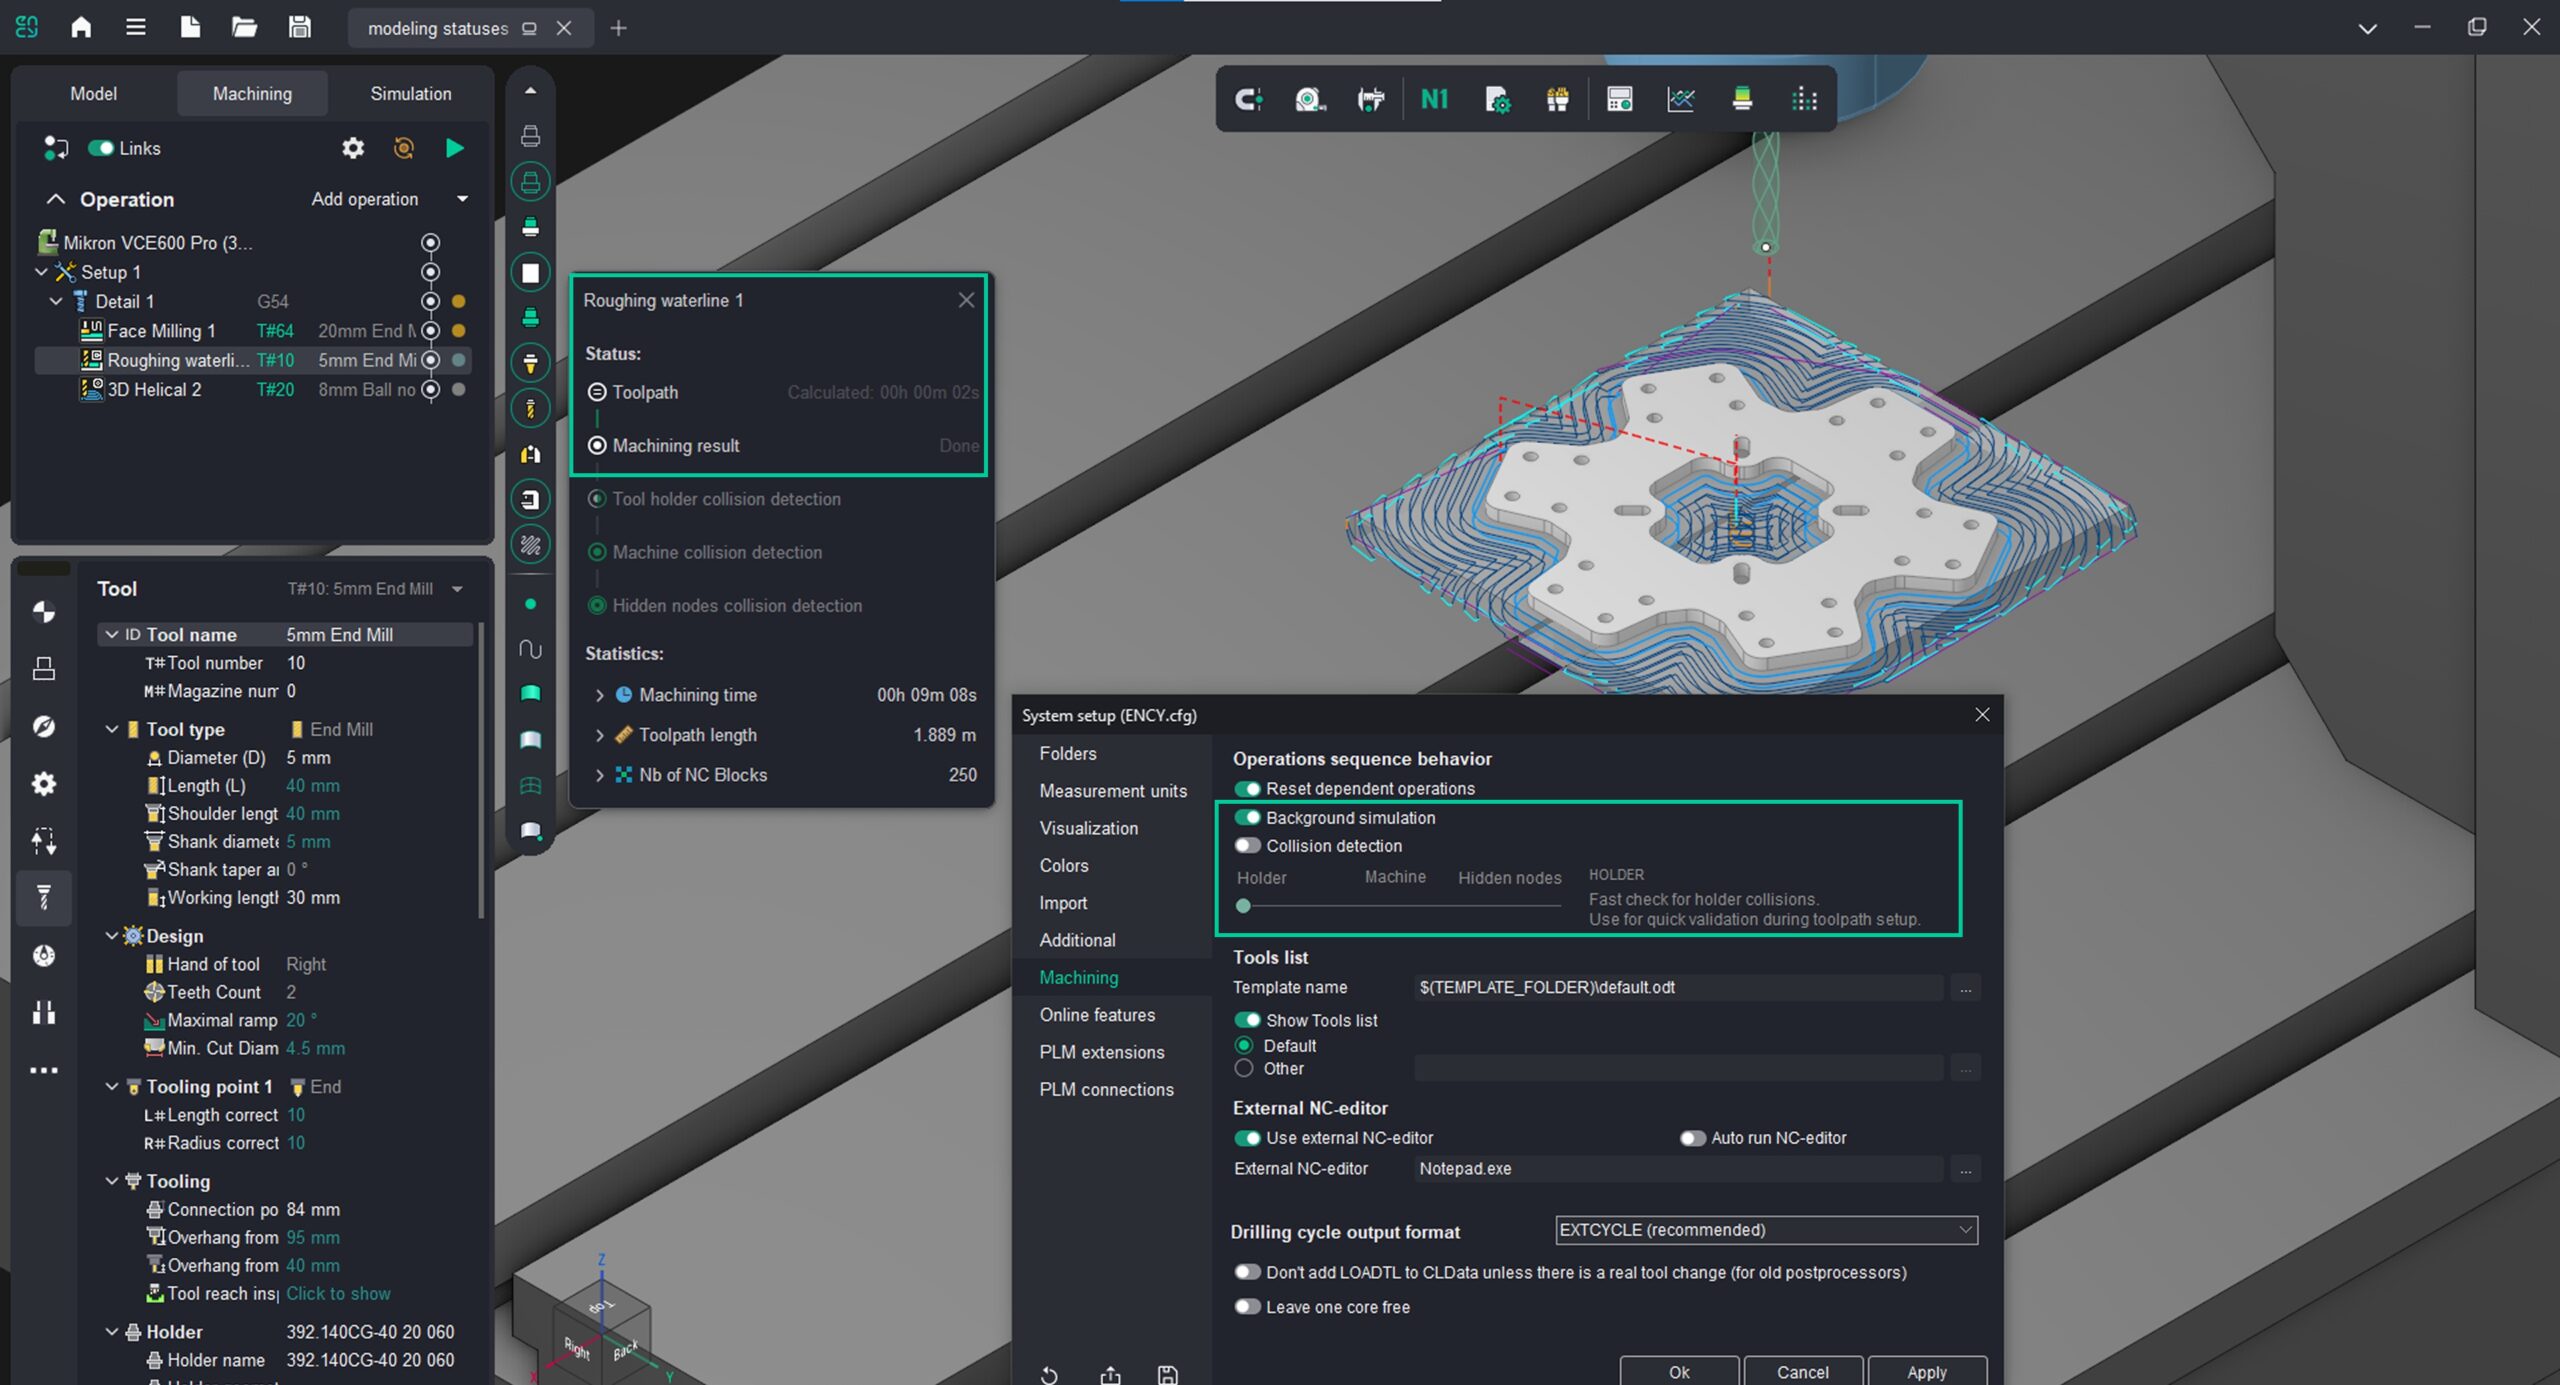Open Drilling cycle output format dropdown
The image size is (2560, 1385).
click(x=1766, y=1230)
